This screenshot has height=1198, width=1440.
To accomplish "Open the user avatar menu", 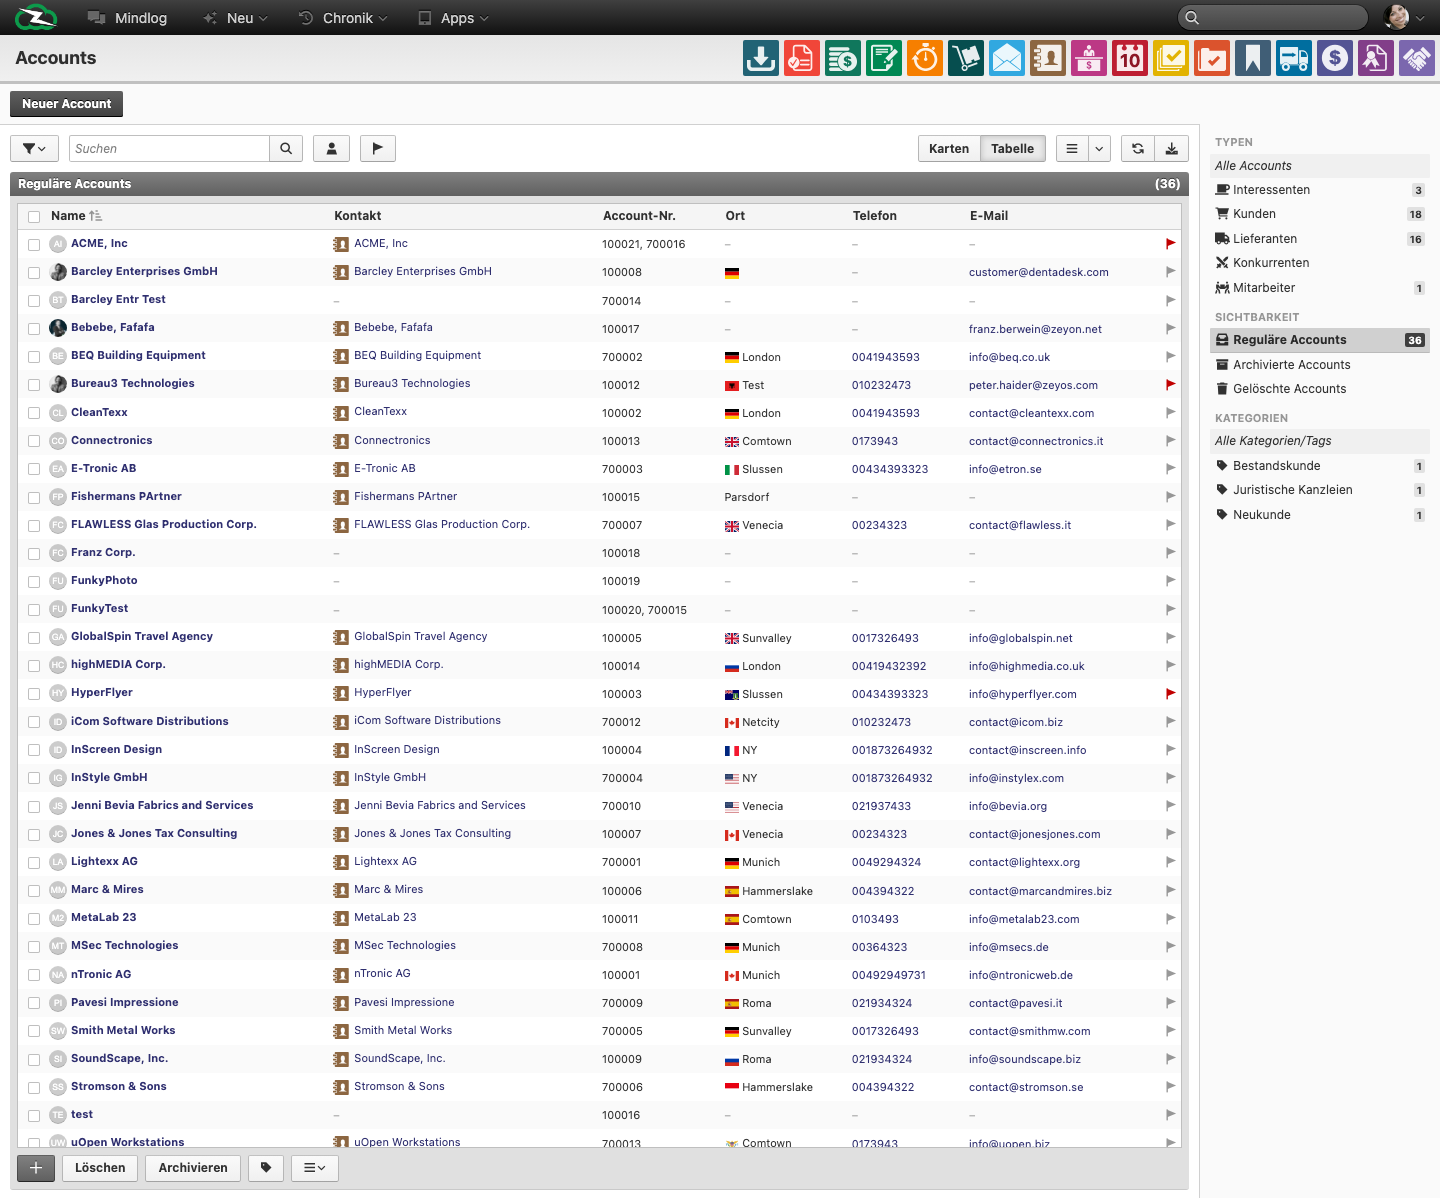I will click(x=1404, y=17).
